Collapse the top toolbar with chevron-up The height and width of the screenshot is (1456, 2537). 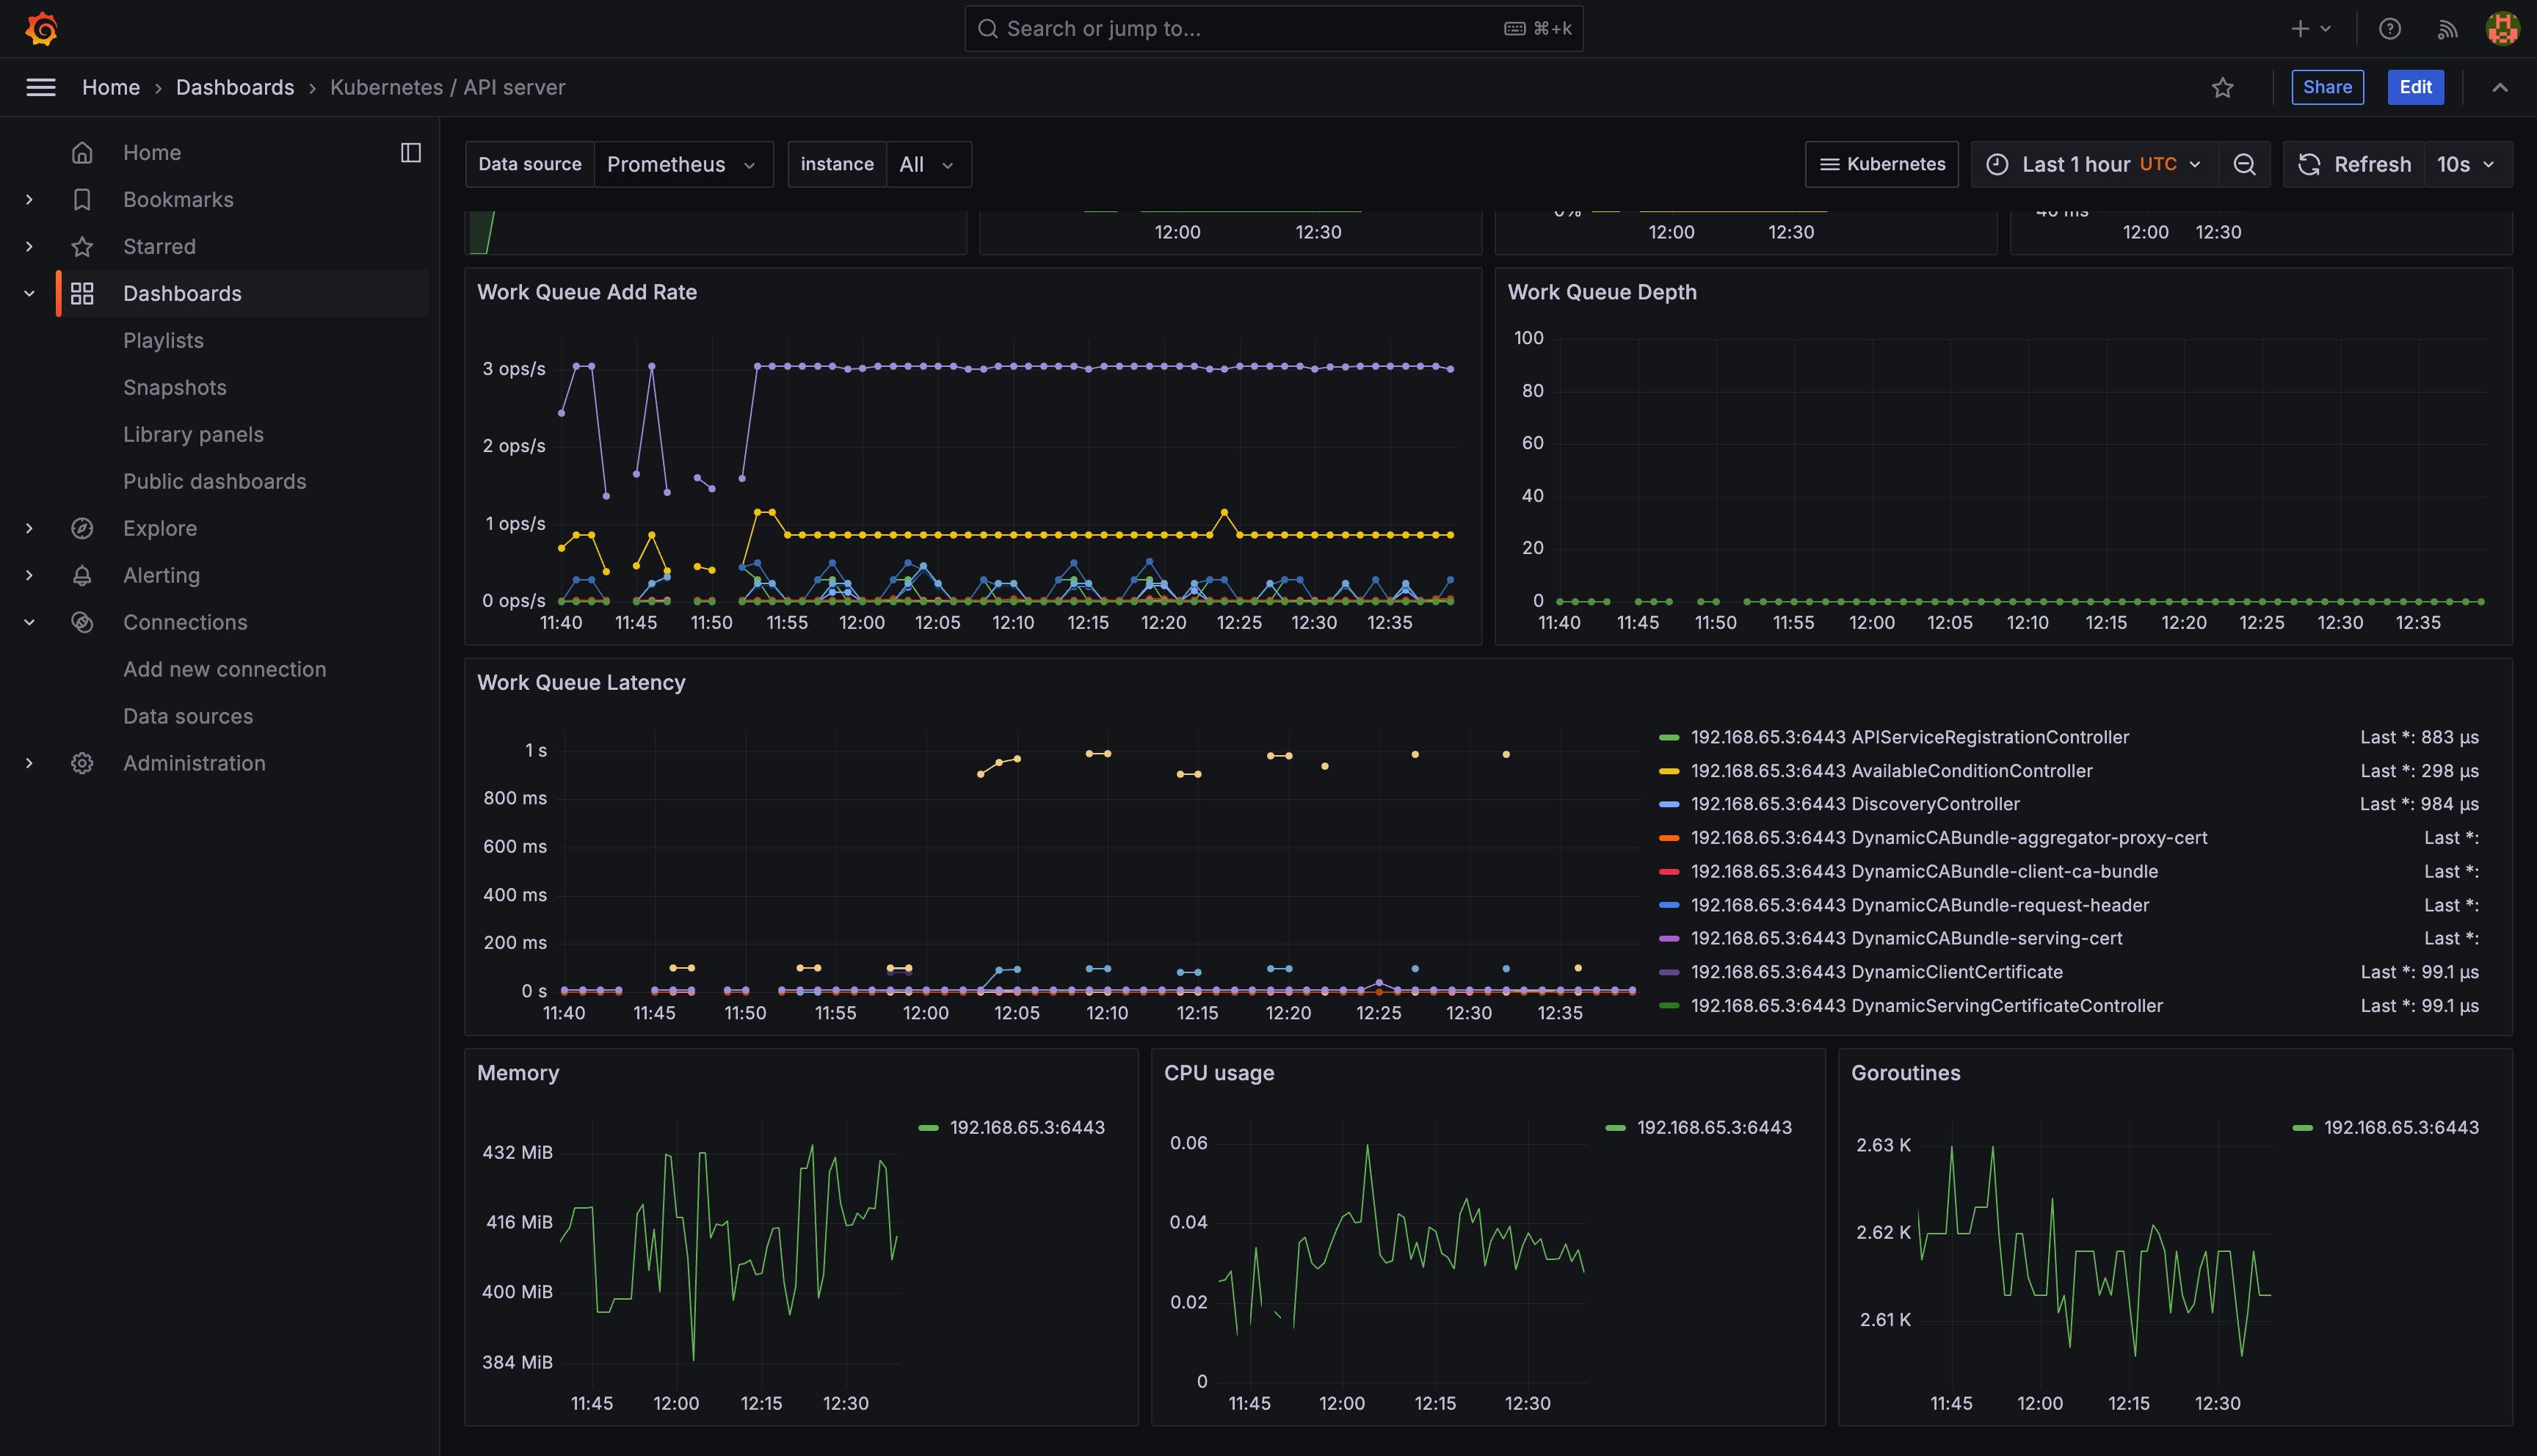point(2499,87)
